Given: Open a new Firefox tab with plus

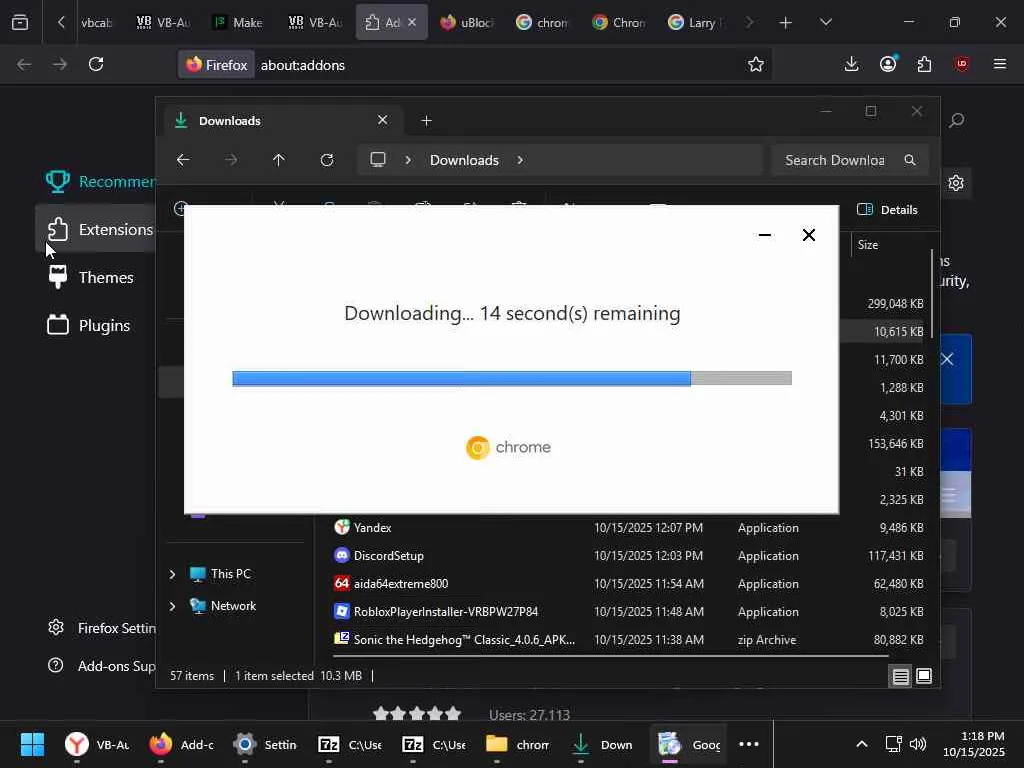Looking at the screenshot, I should 786,23.
